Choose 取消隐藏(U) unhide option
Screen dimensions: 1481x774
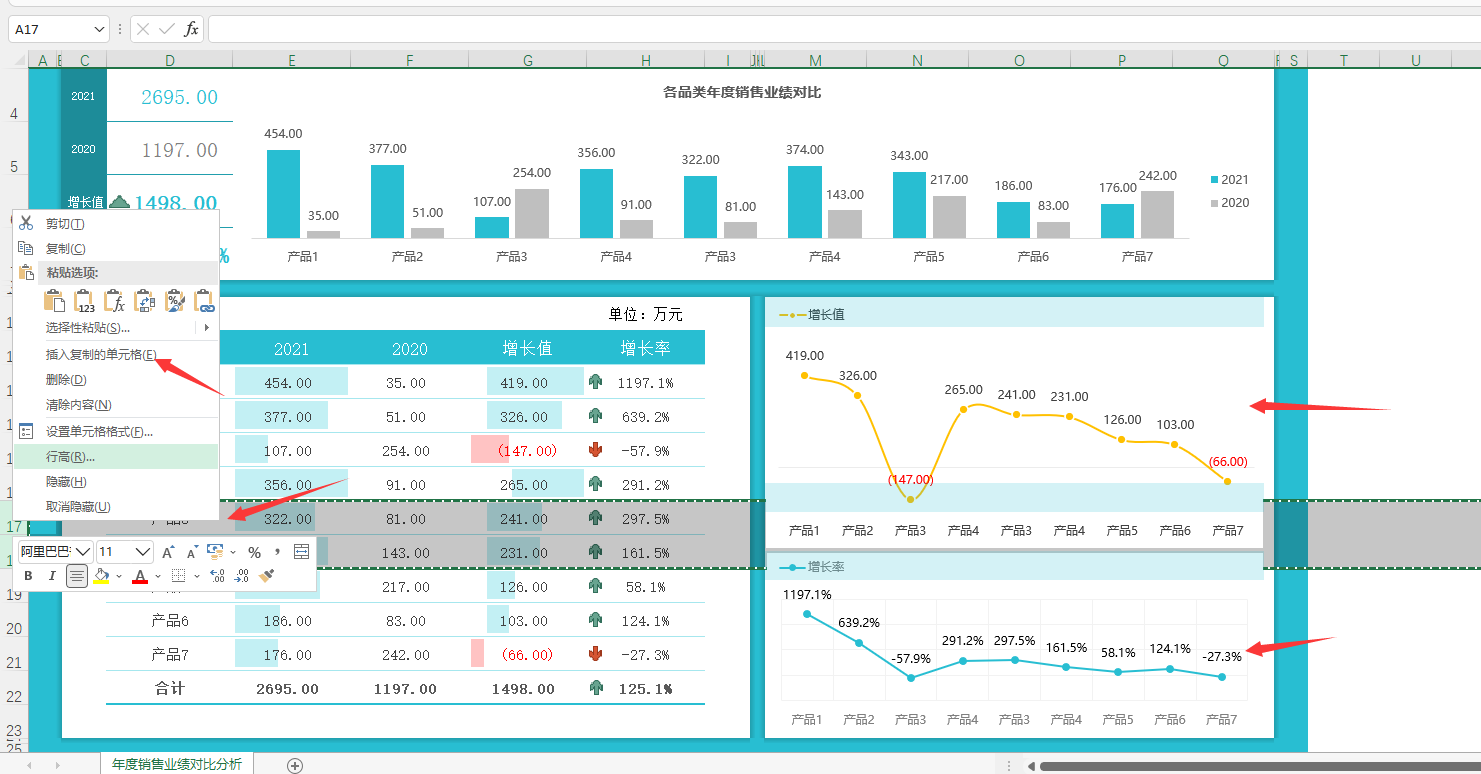(115, 507)
